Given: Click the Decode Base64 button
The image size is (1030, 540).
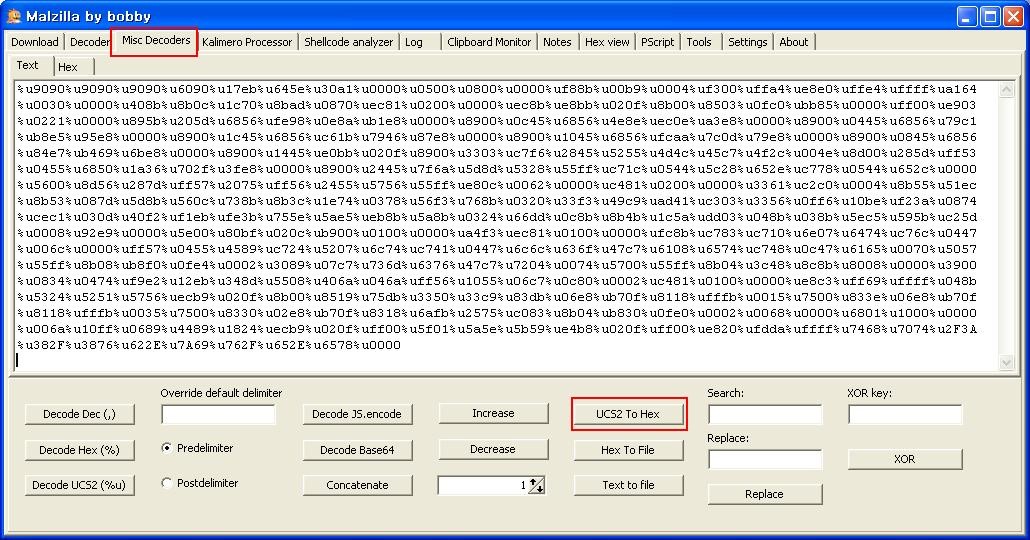Looking at the screenshot, I should point(357,450).
